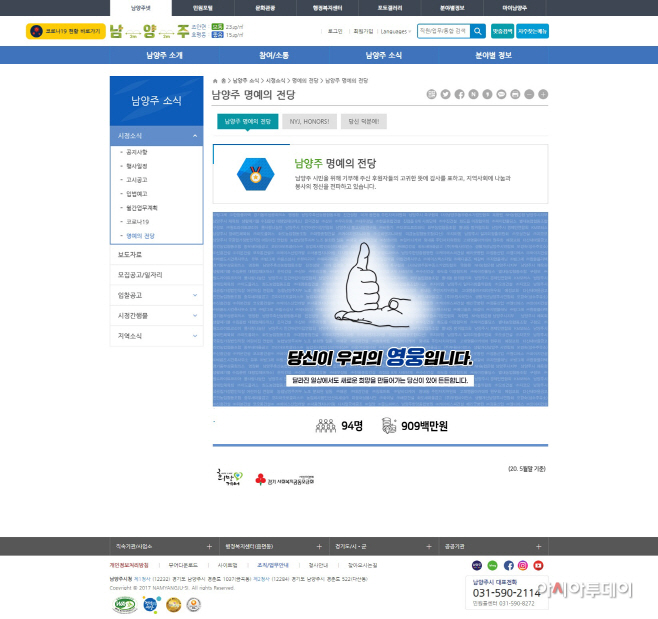Click the 개인정보처리방침 footer link
The width and height of the screenshot is (658, 619).
(x=129, y=565)
